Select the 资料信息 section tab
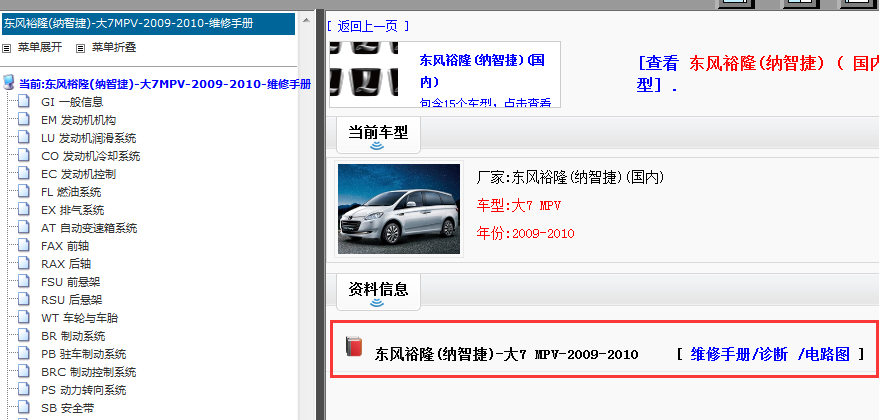This screenshot has width=879, height=420. [378, 292]
